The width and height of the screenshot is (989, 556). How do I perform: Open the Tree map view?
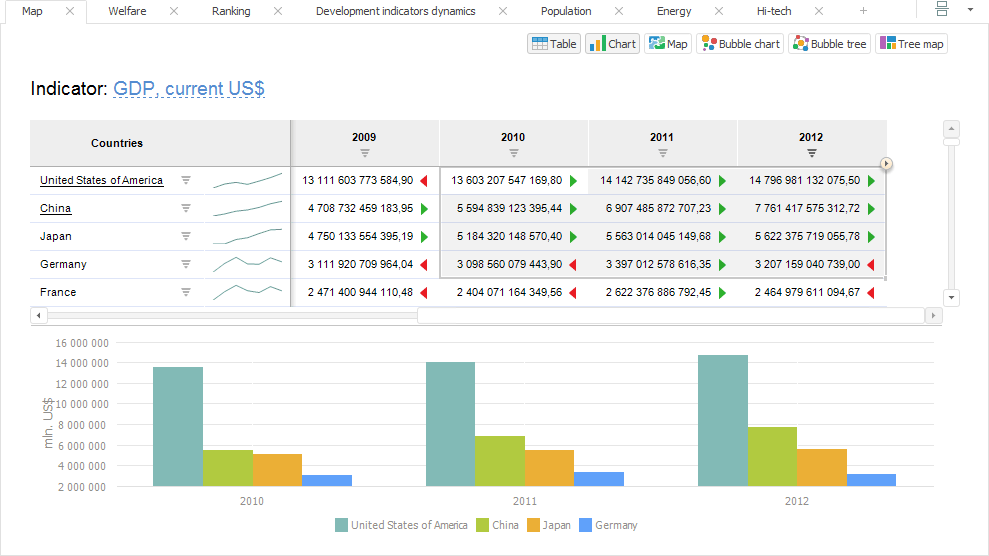(910, 44)
